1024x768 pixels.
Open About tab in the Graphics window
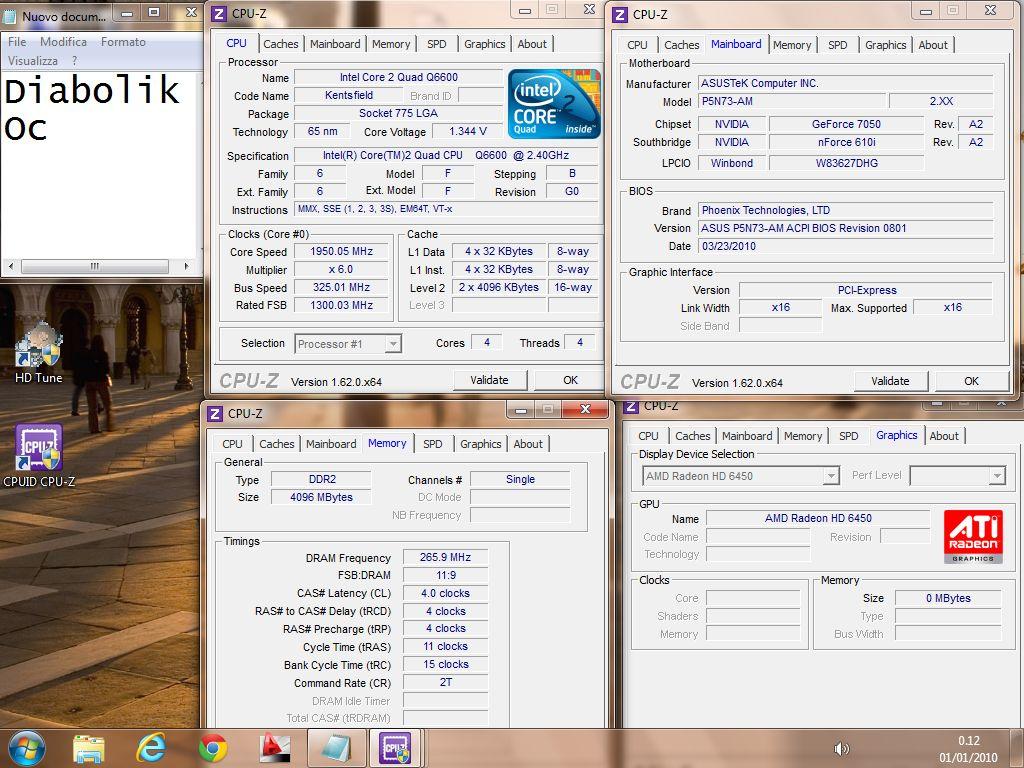944,436
